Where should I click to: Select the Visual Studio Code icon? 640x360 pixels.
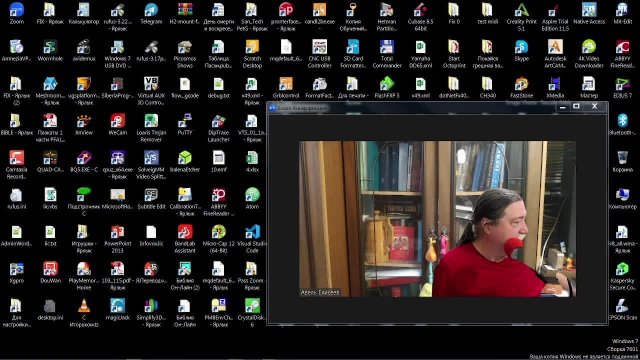[252, 238]
